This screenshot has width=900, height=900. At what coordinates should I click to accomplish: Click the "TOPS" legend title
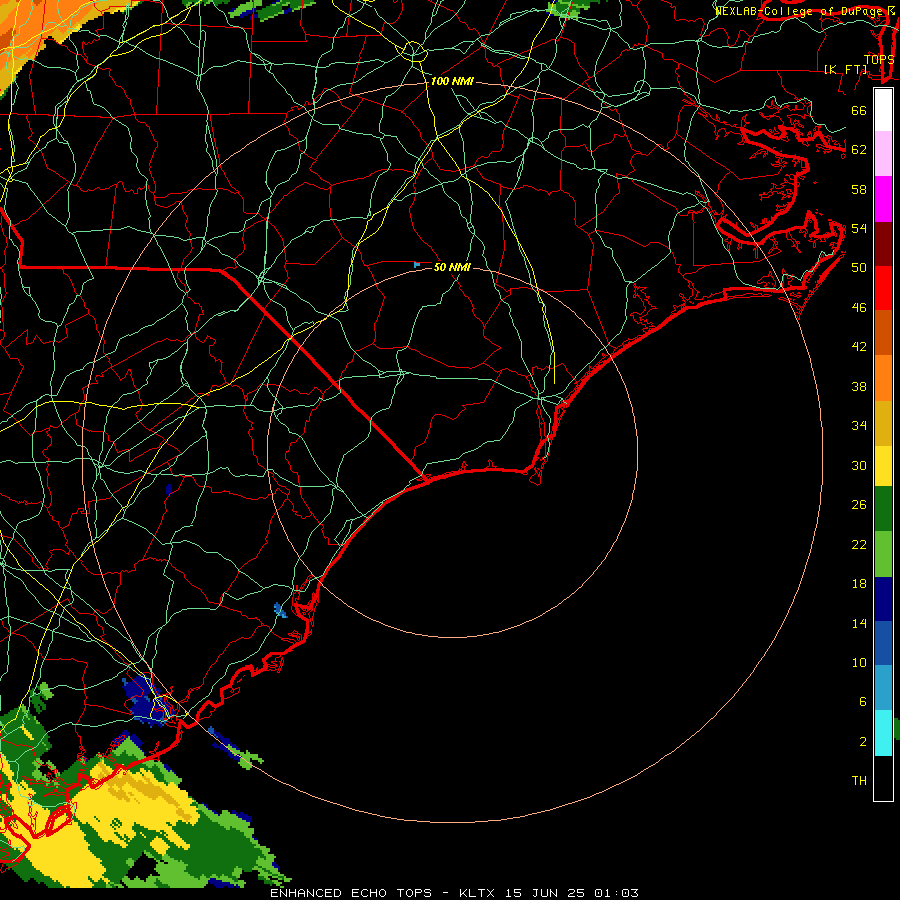[x=879, y=59]
